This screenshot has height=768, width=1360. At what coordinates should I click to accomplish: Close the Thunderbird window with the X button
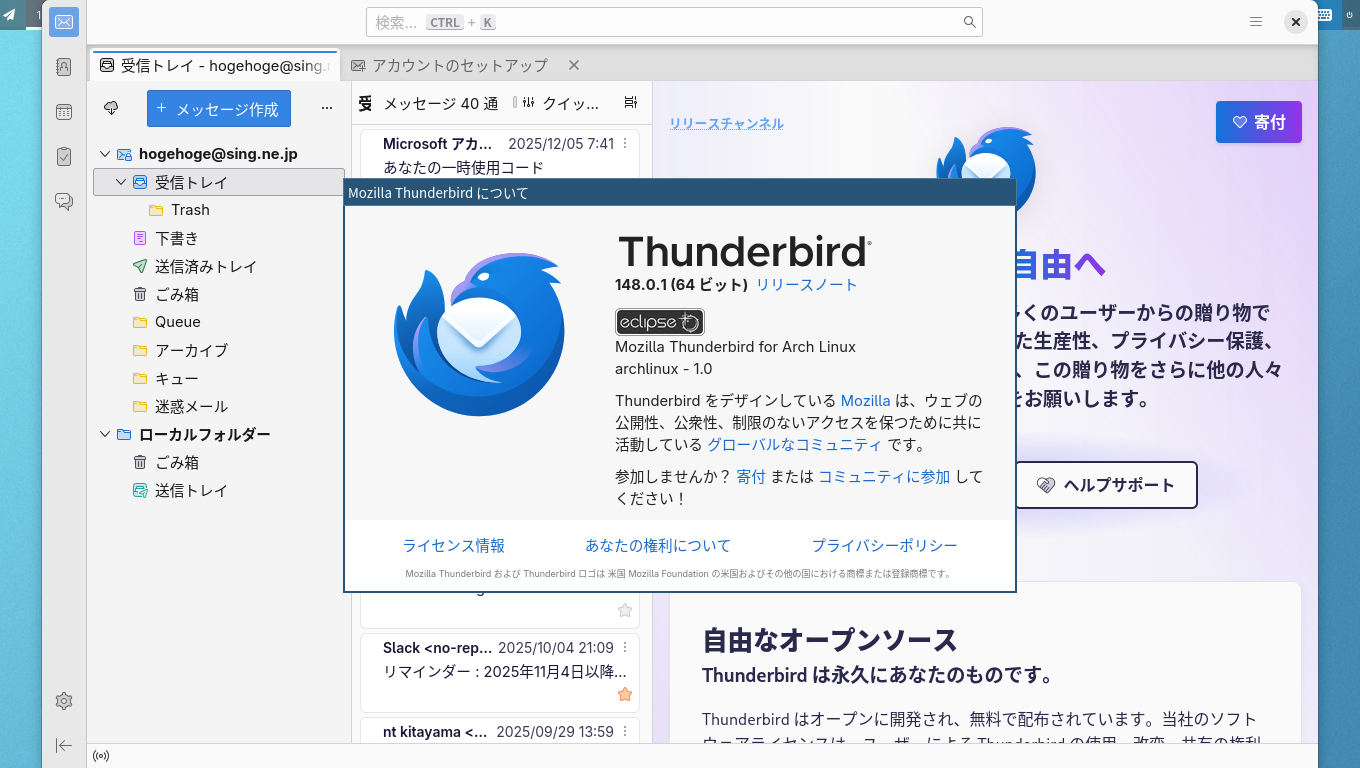click(1295, 22)
